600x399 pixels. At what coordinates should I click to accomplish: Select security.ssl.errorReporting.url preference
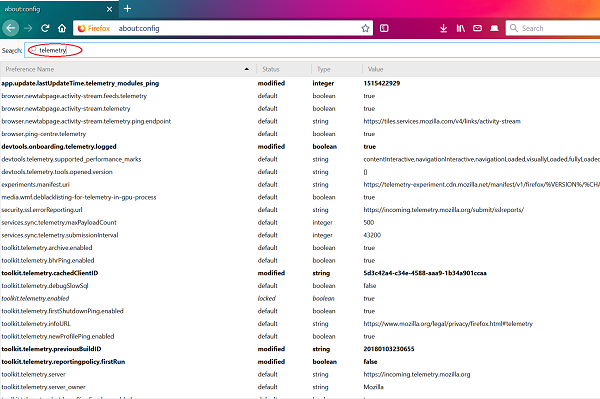click(300, 210)
